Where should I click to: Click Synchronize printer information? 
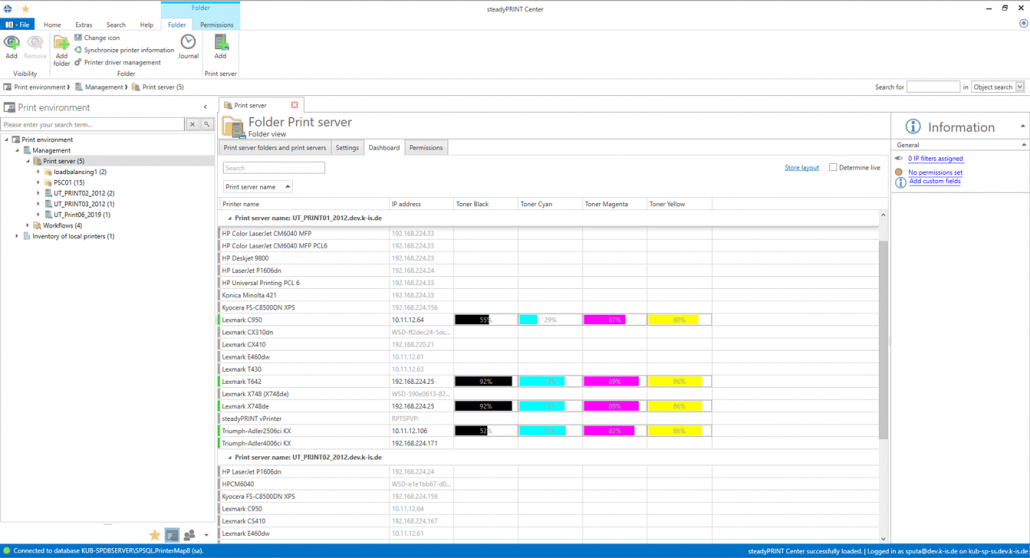tap(124, 50)
